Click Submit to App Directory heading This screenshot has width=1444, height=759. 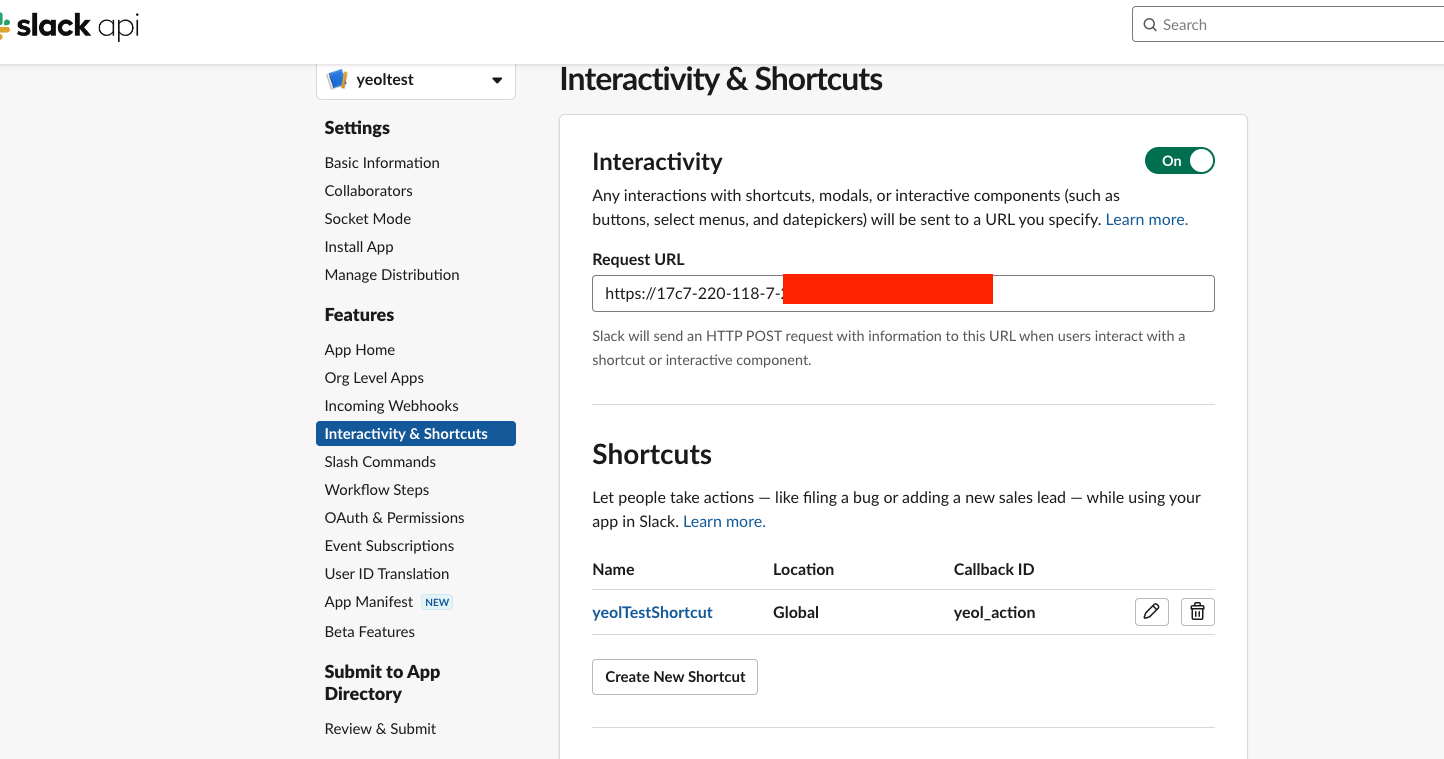382,683
